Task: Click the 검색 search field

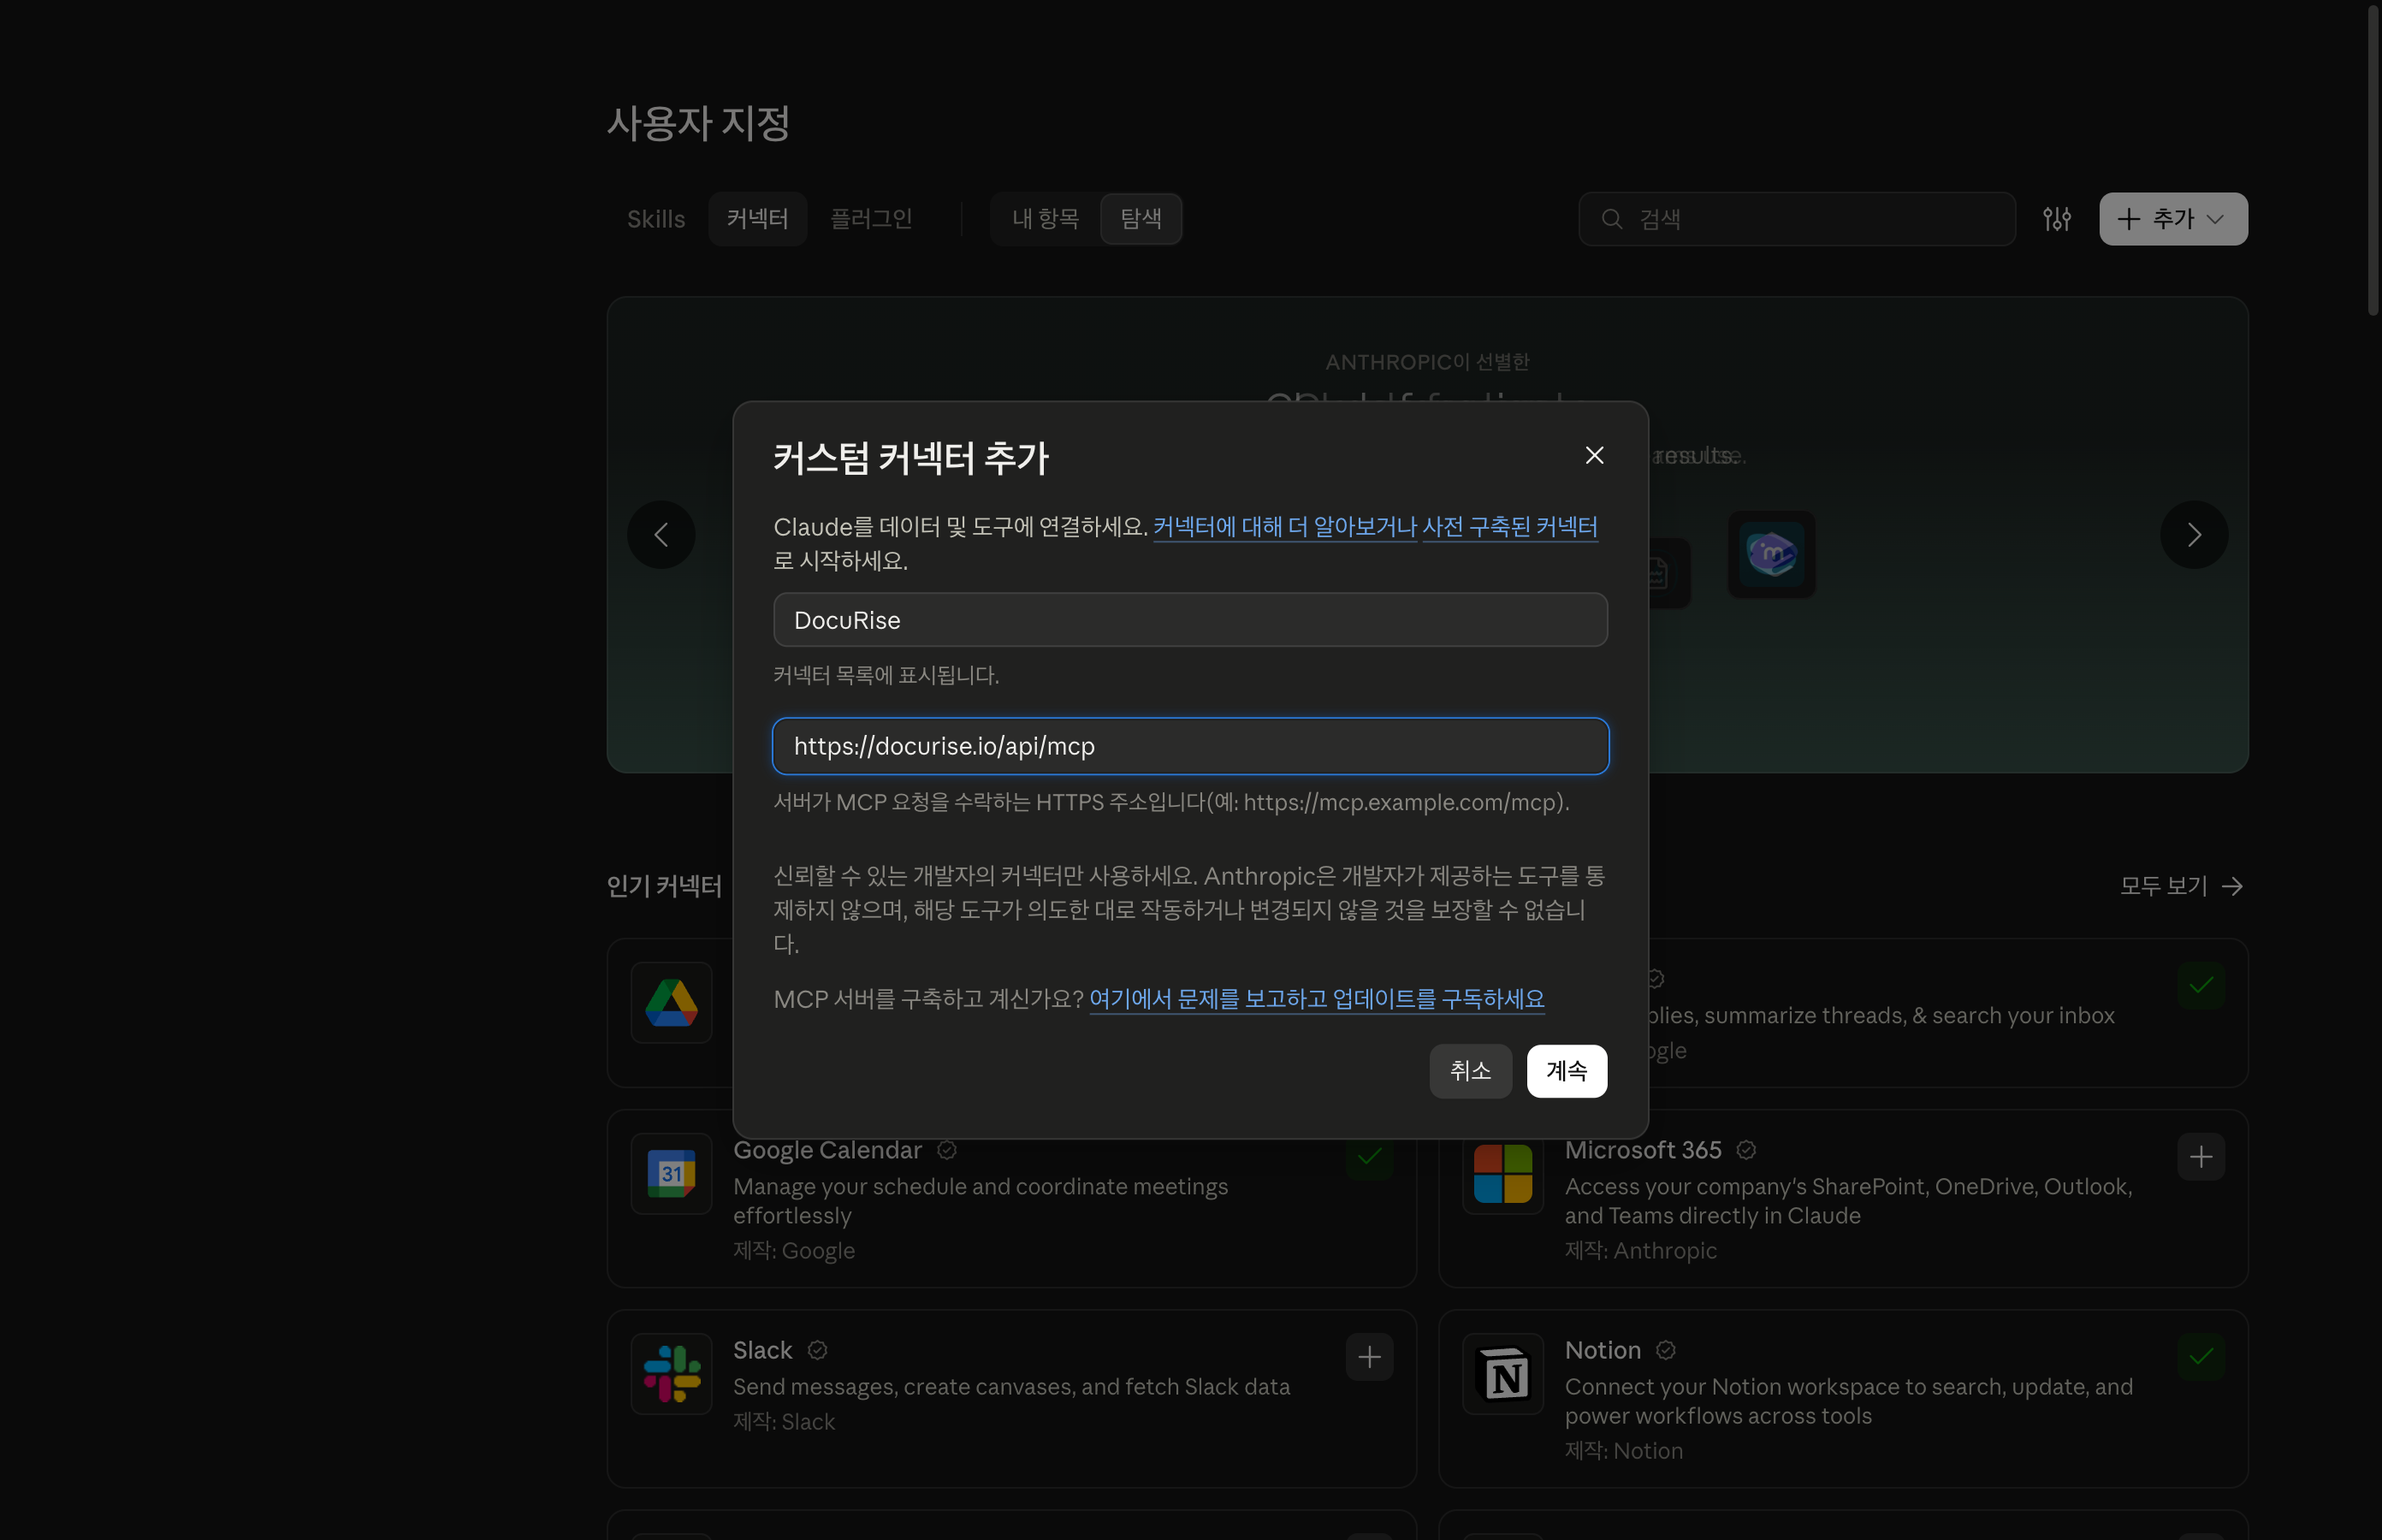Action: tap(1796, 219)
